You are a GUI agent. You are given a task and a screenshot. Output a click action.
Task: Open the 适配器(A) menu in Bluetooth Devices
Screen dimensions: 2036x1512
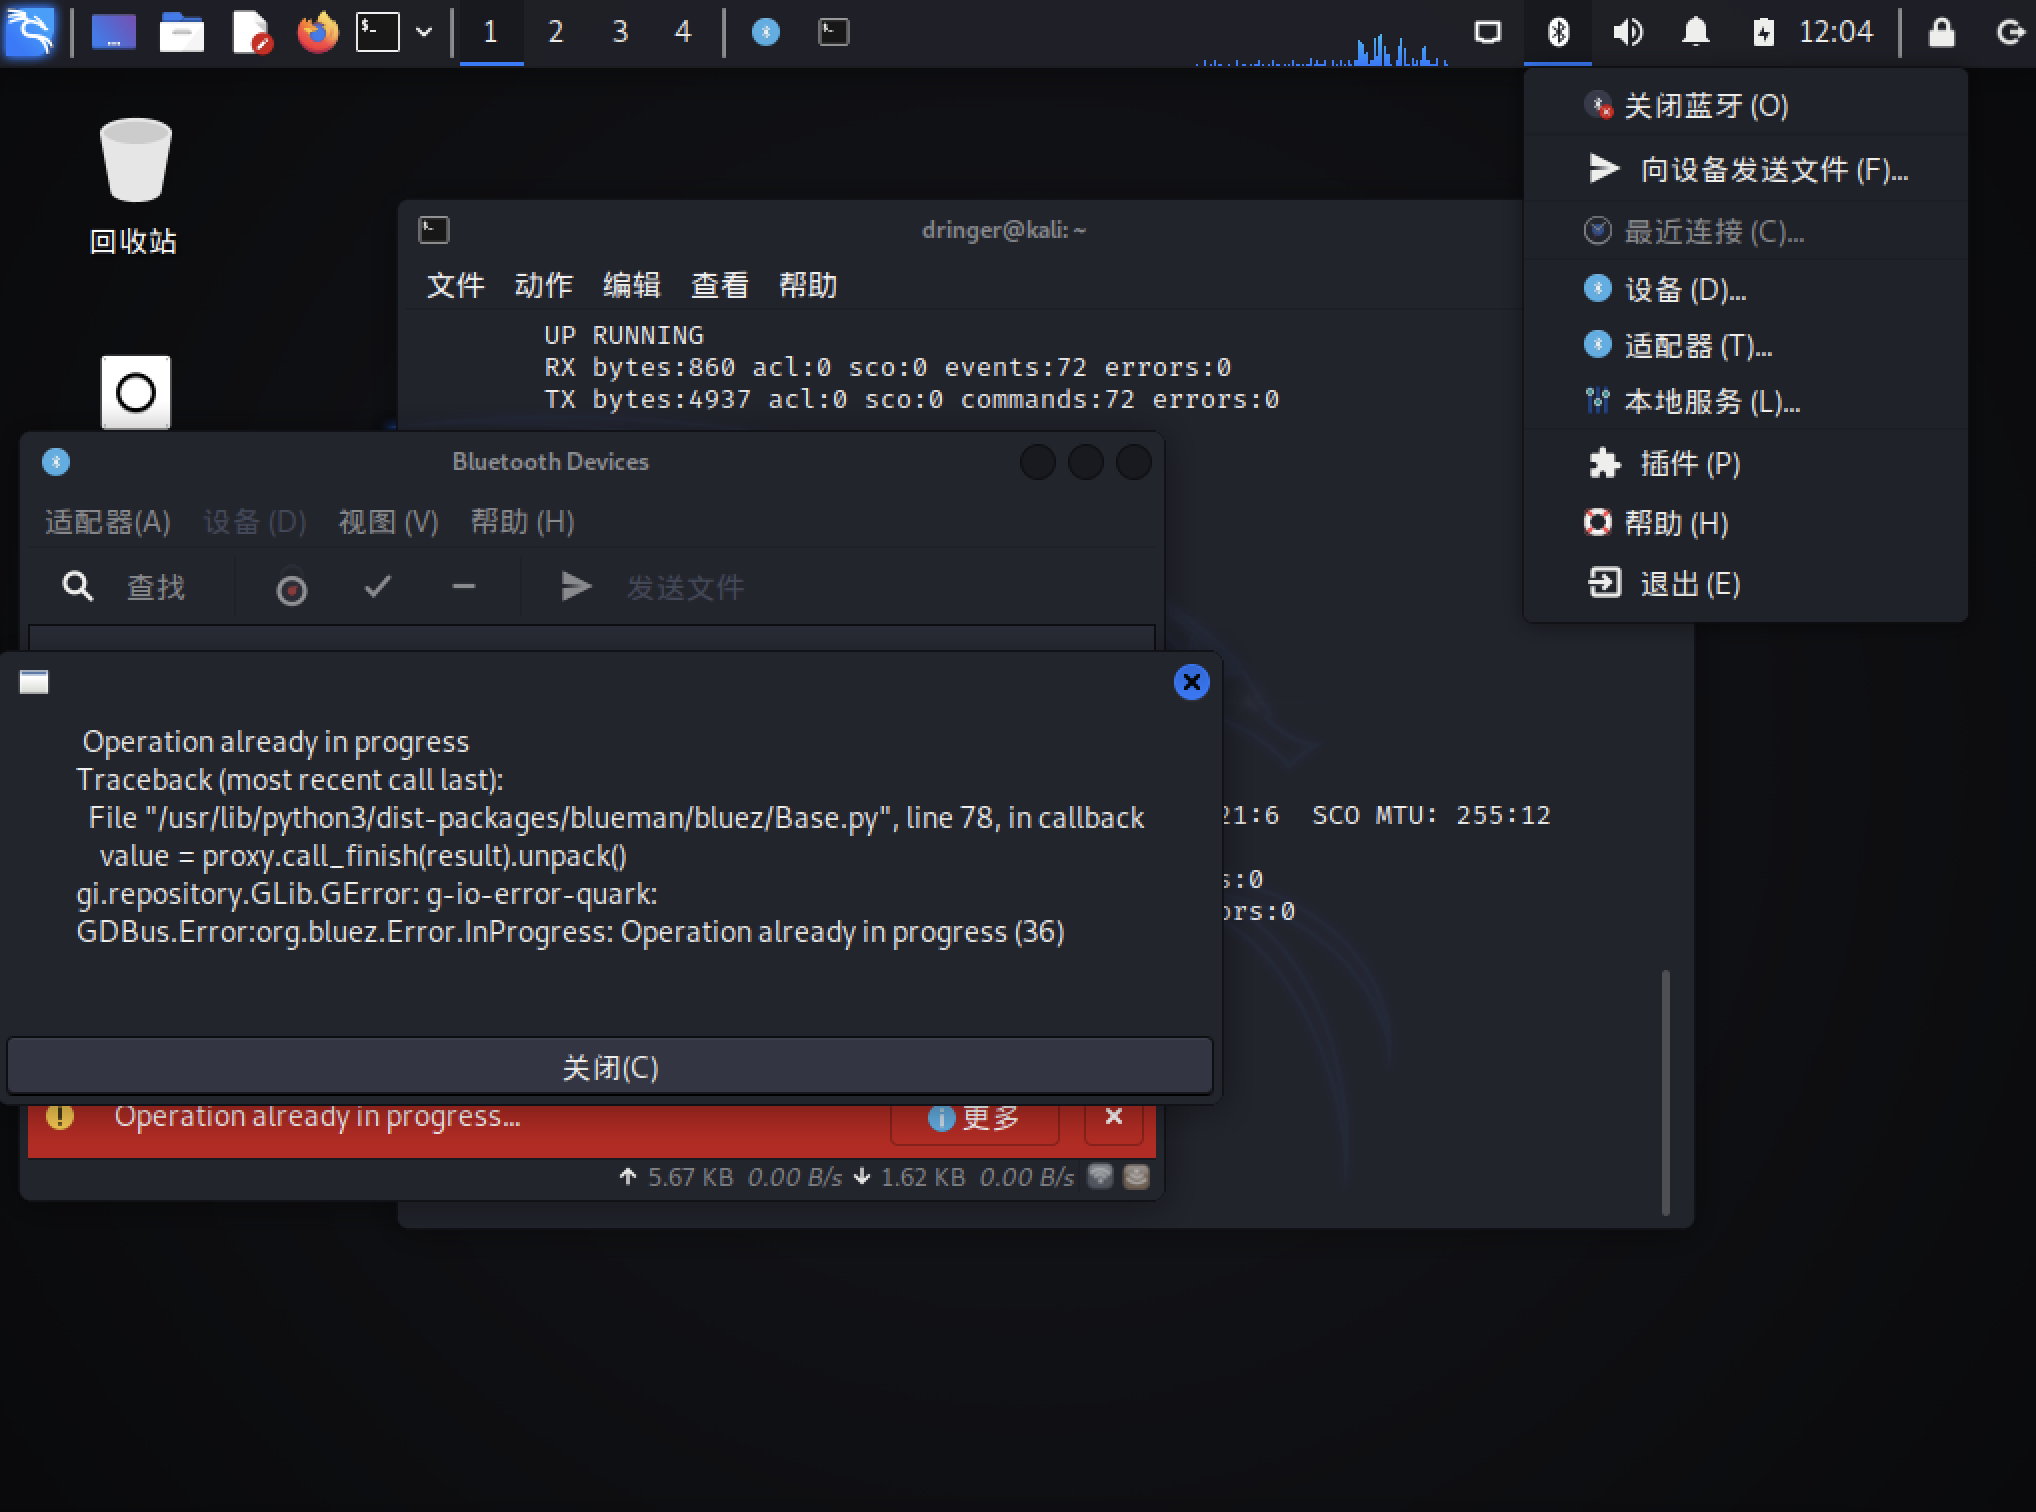[108, 522]
